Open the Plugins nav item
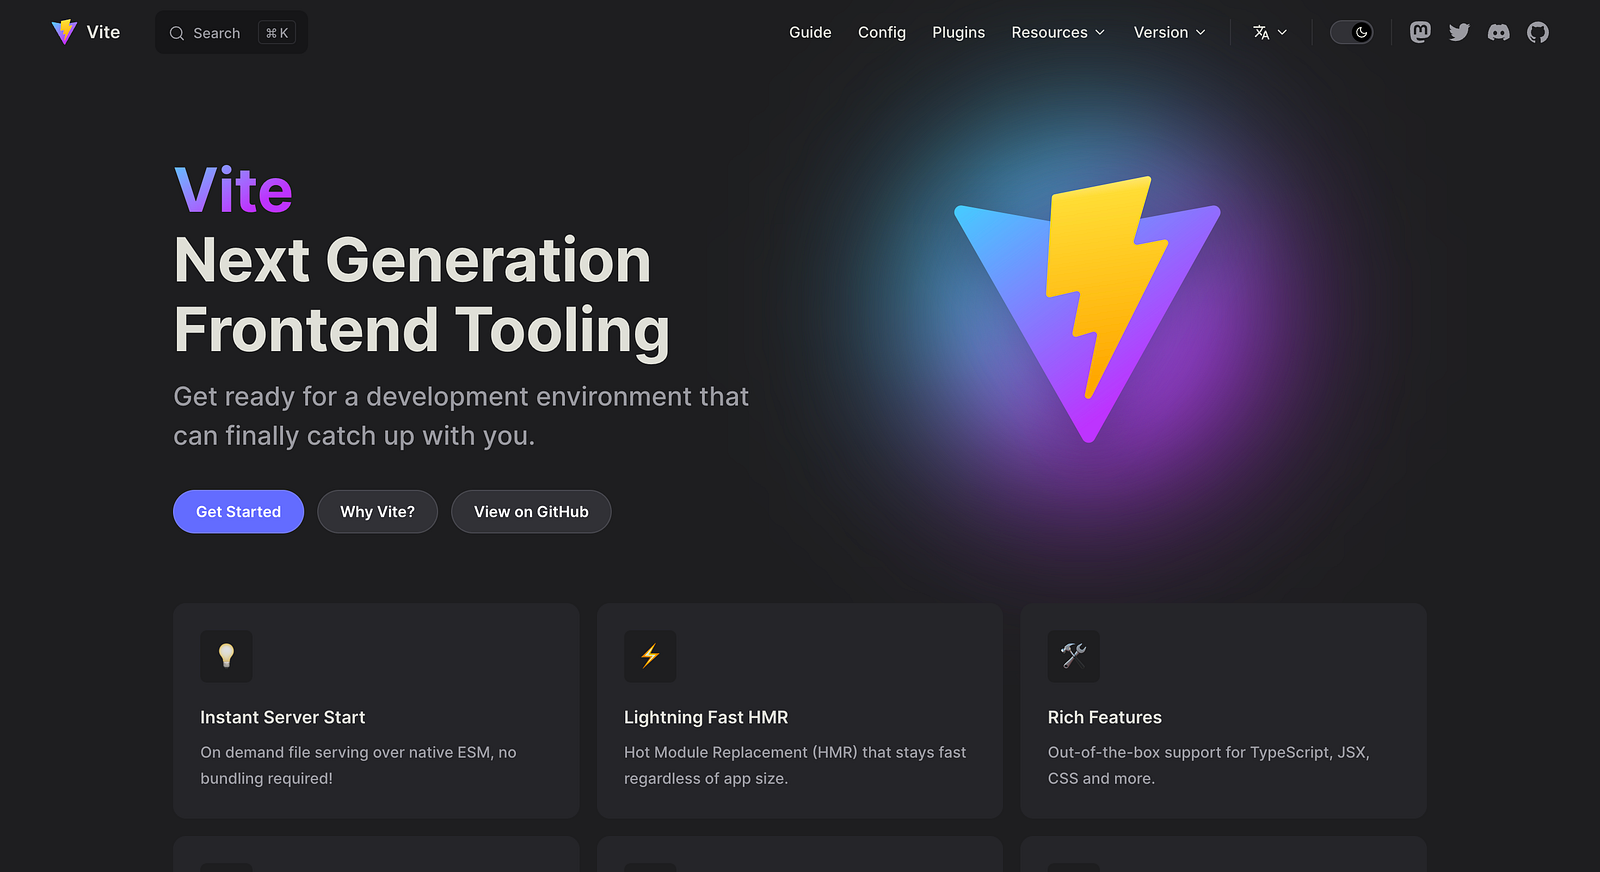1600x872 pixels. [959, 32]
